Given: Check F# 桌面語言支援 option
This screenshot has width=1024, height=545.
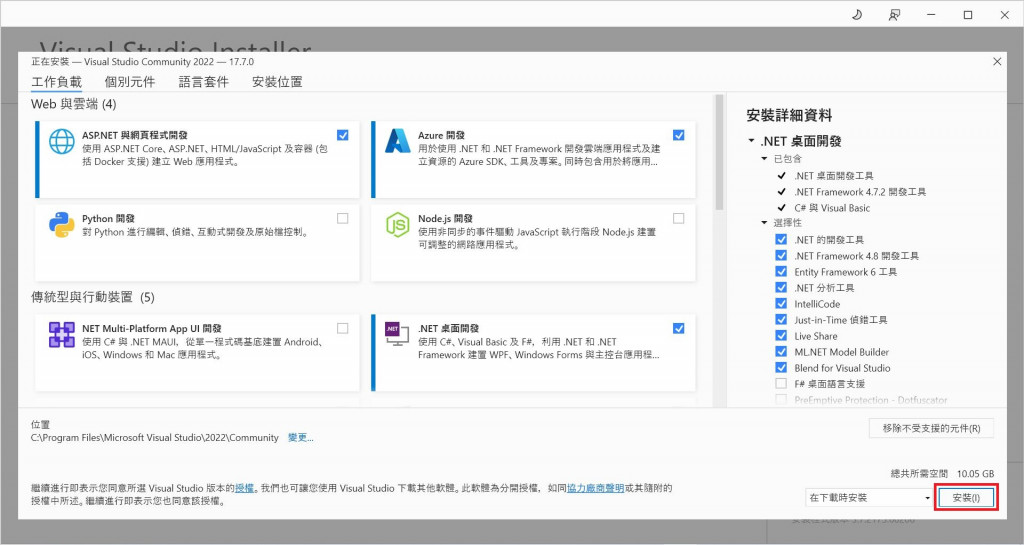Looking at the screenshot, I should (x=781, y=383).
